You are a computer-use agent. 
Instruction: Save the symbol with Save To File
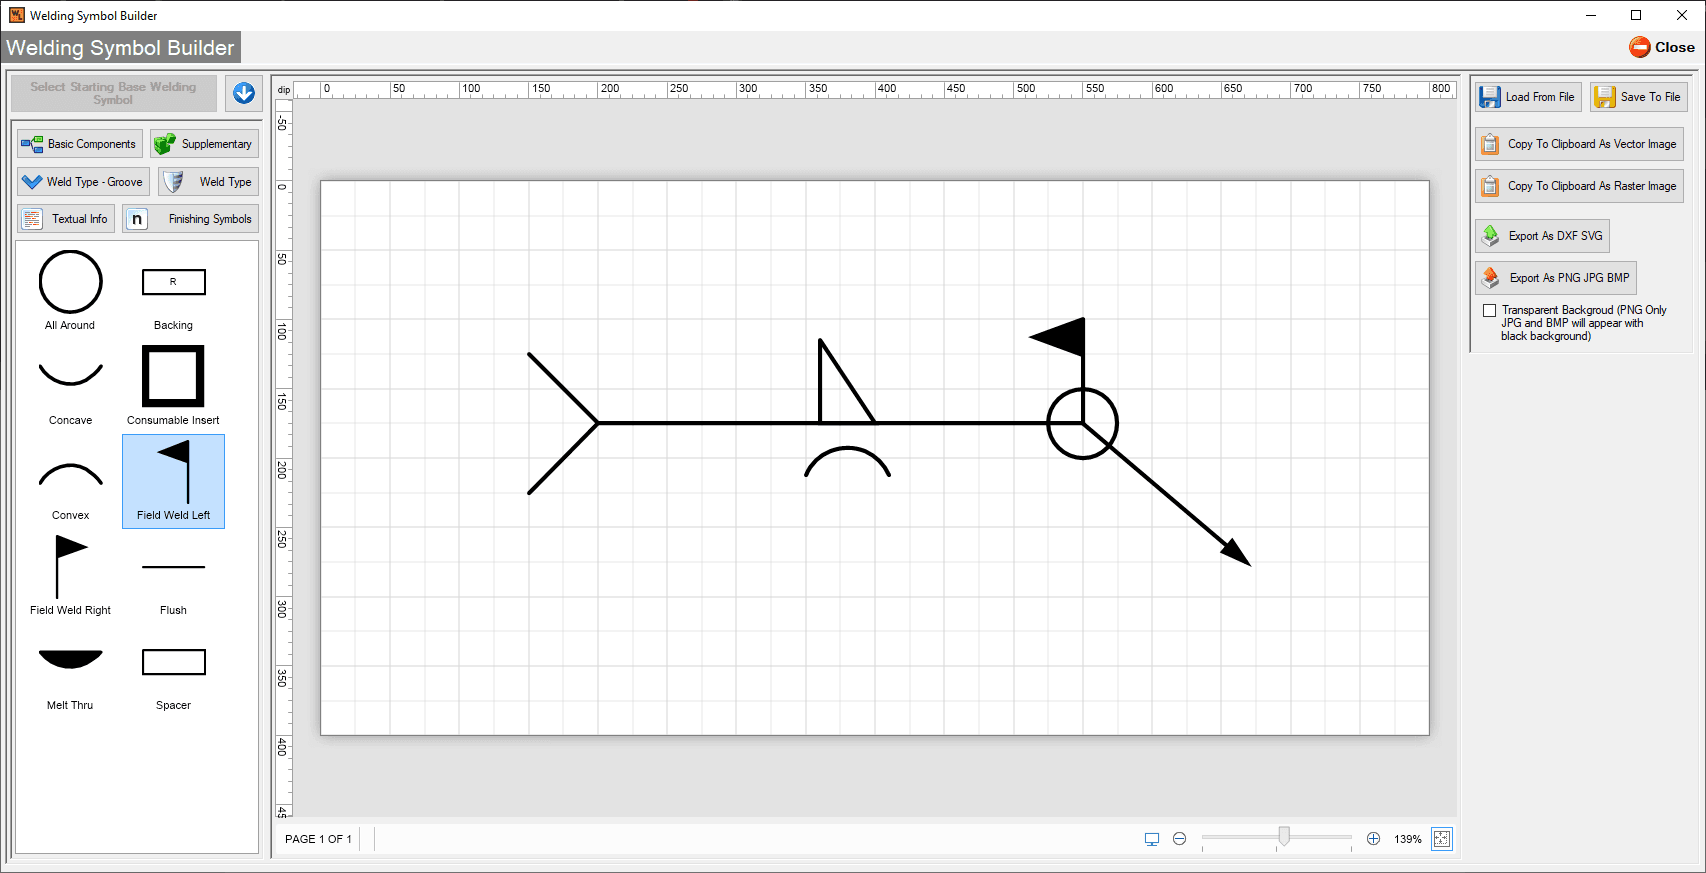coord(1639,97)
